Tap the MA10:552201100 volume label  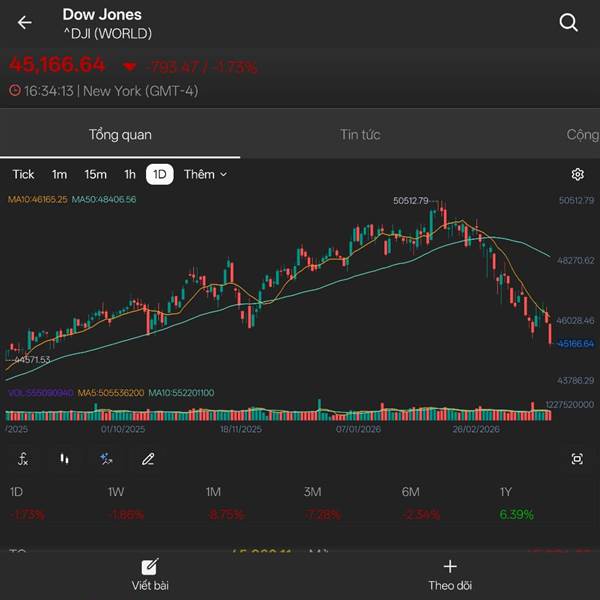pos(181,393)
